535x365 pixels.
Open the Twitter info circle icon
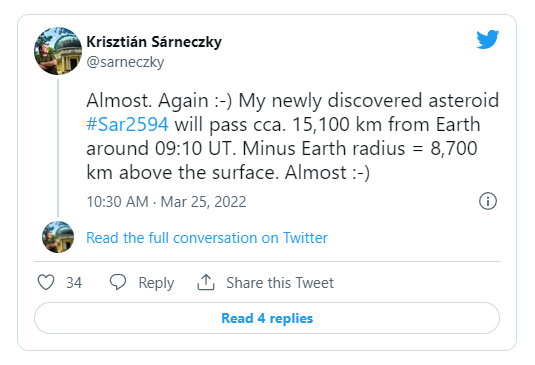tap(488, 201)
